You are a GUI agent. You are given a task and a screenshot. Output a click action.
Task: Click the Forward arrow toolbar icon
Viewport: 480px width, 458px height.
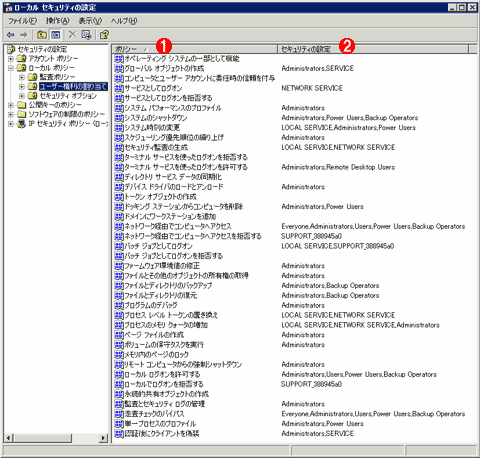[24, 35]
